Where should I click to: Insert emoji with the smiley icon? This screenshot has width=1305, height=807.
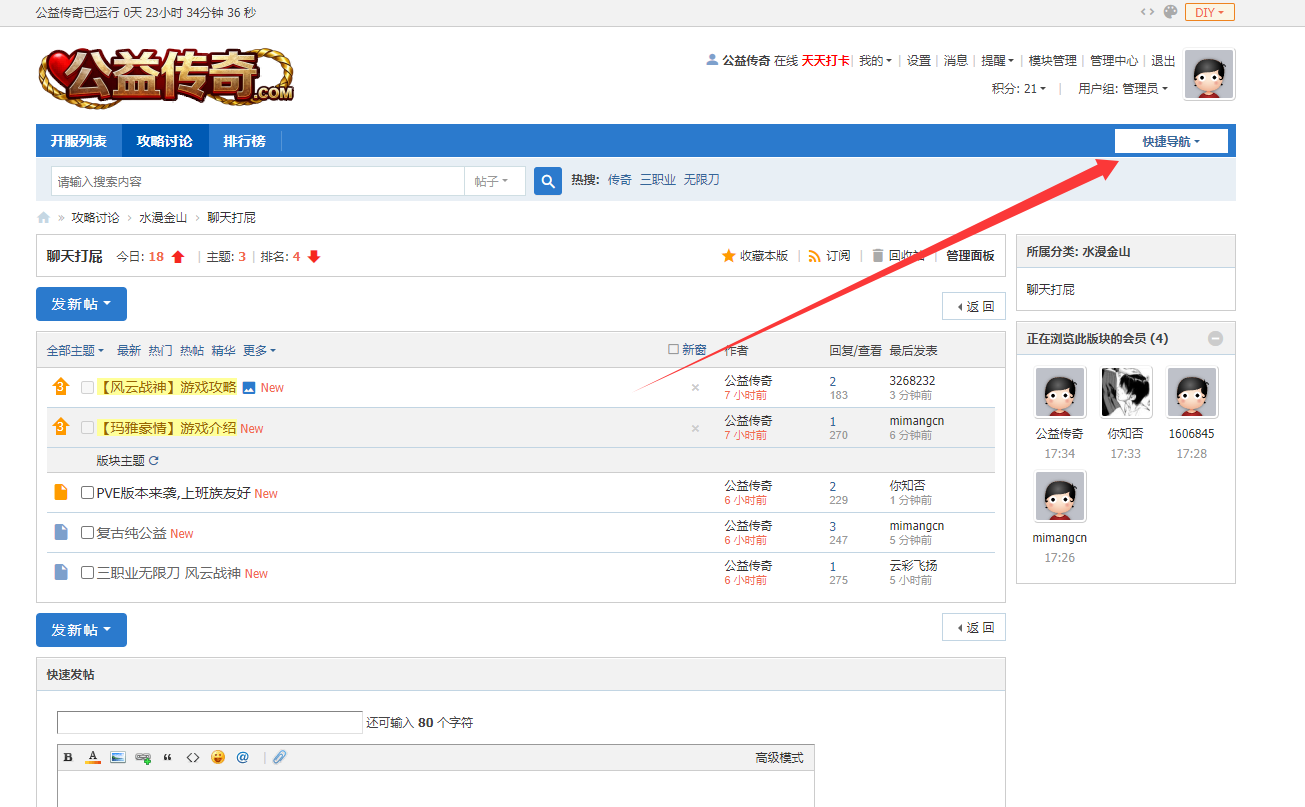[x=218, y=758]
